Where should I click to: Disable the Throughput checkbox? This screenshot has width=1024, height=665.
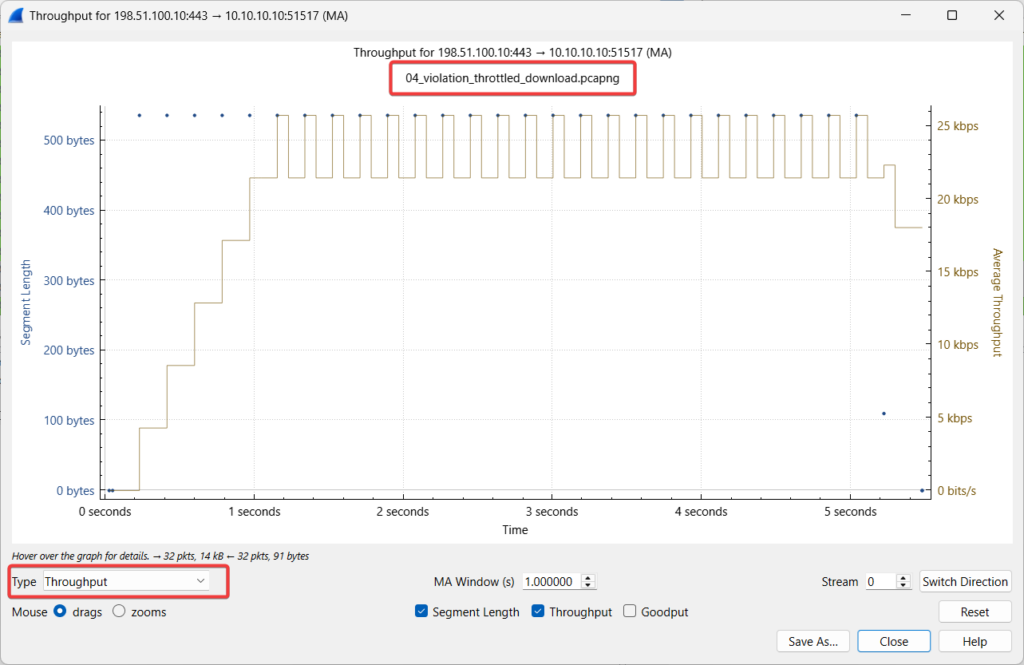coord(539,612)
